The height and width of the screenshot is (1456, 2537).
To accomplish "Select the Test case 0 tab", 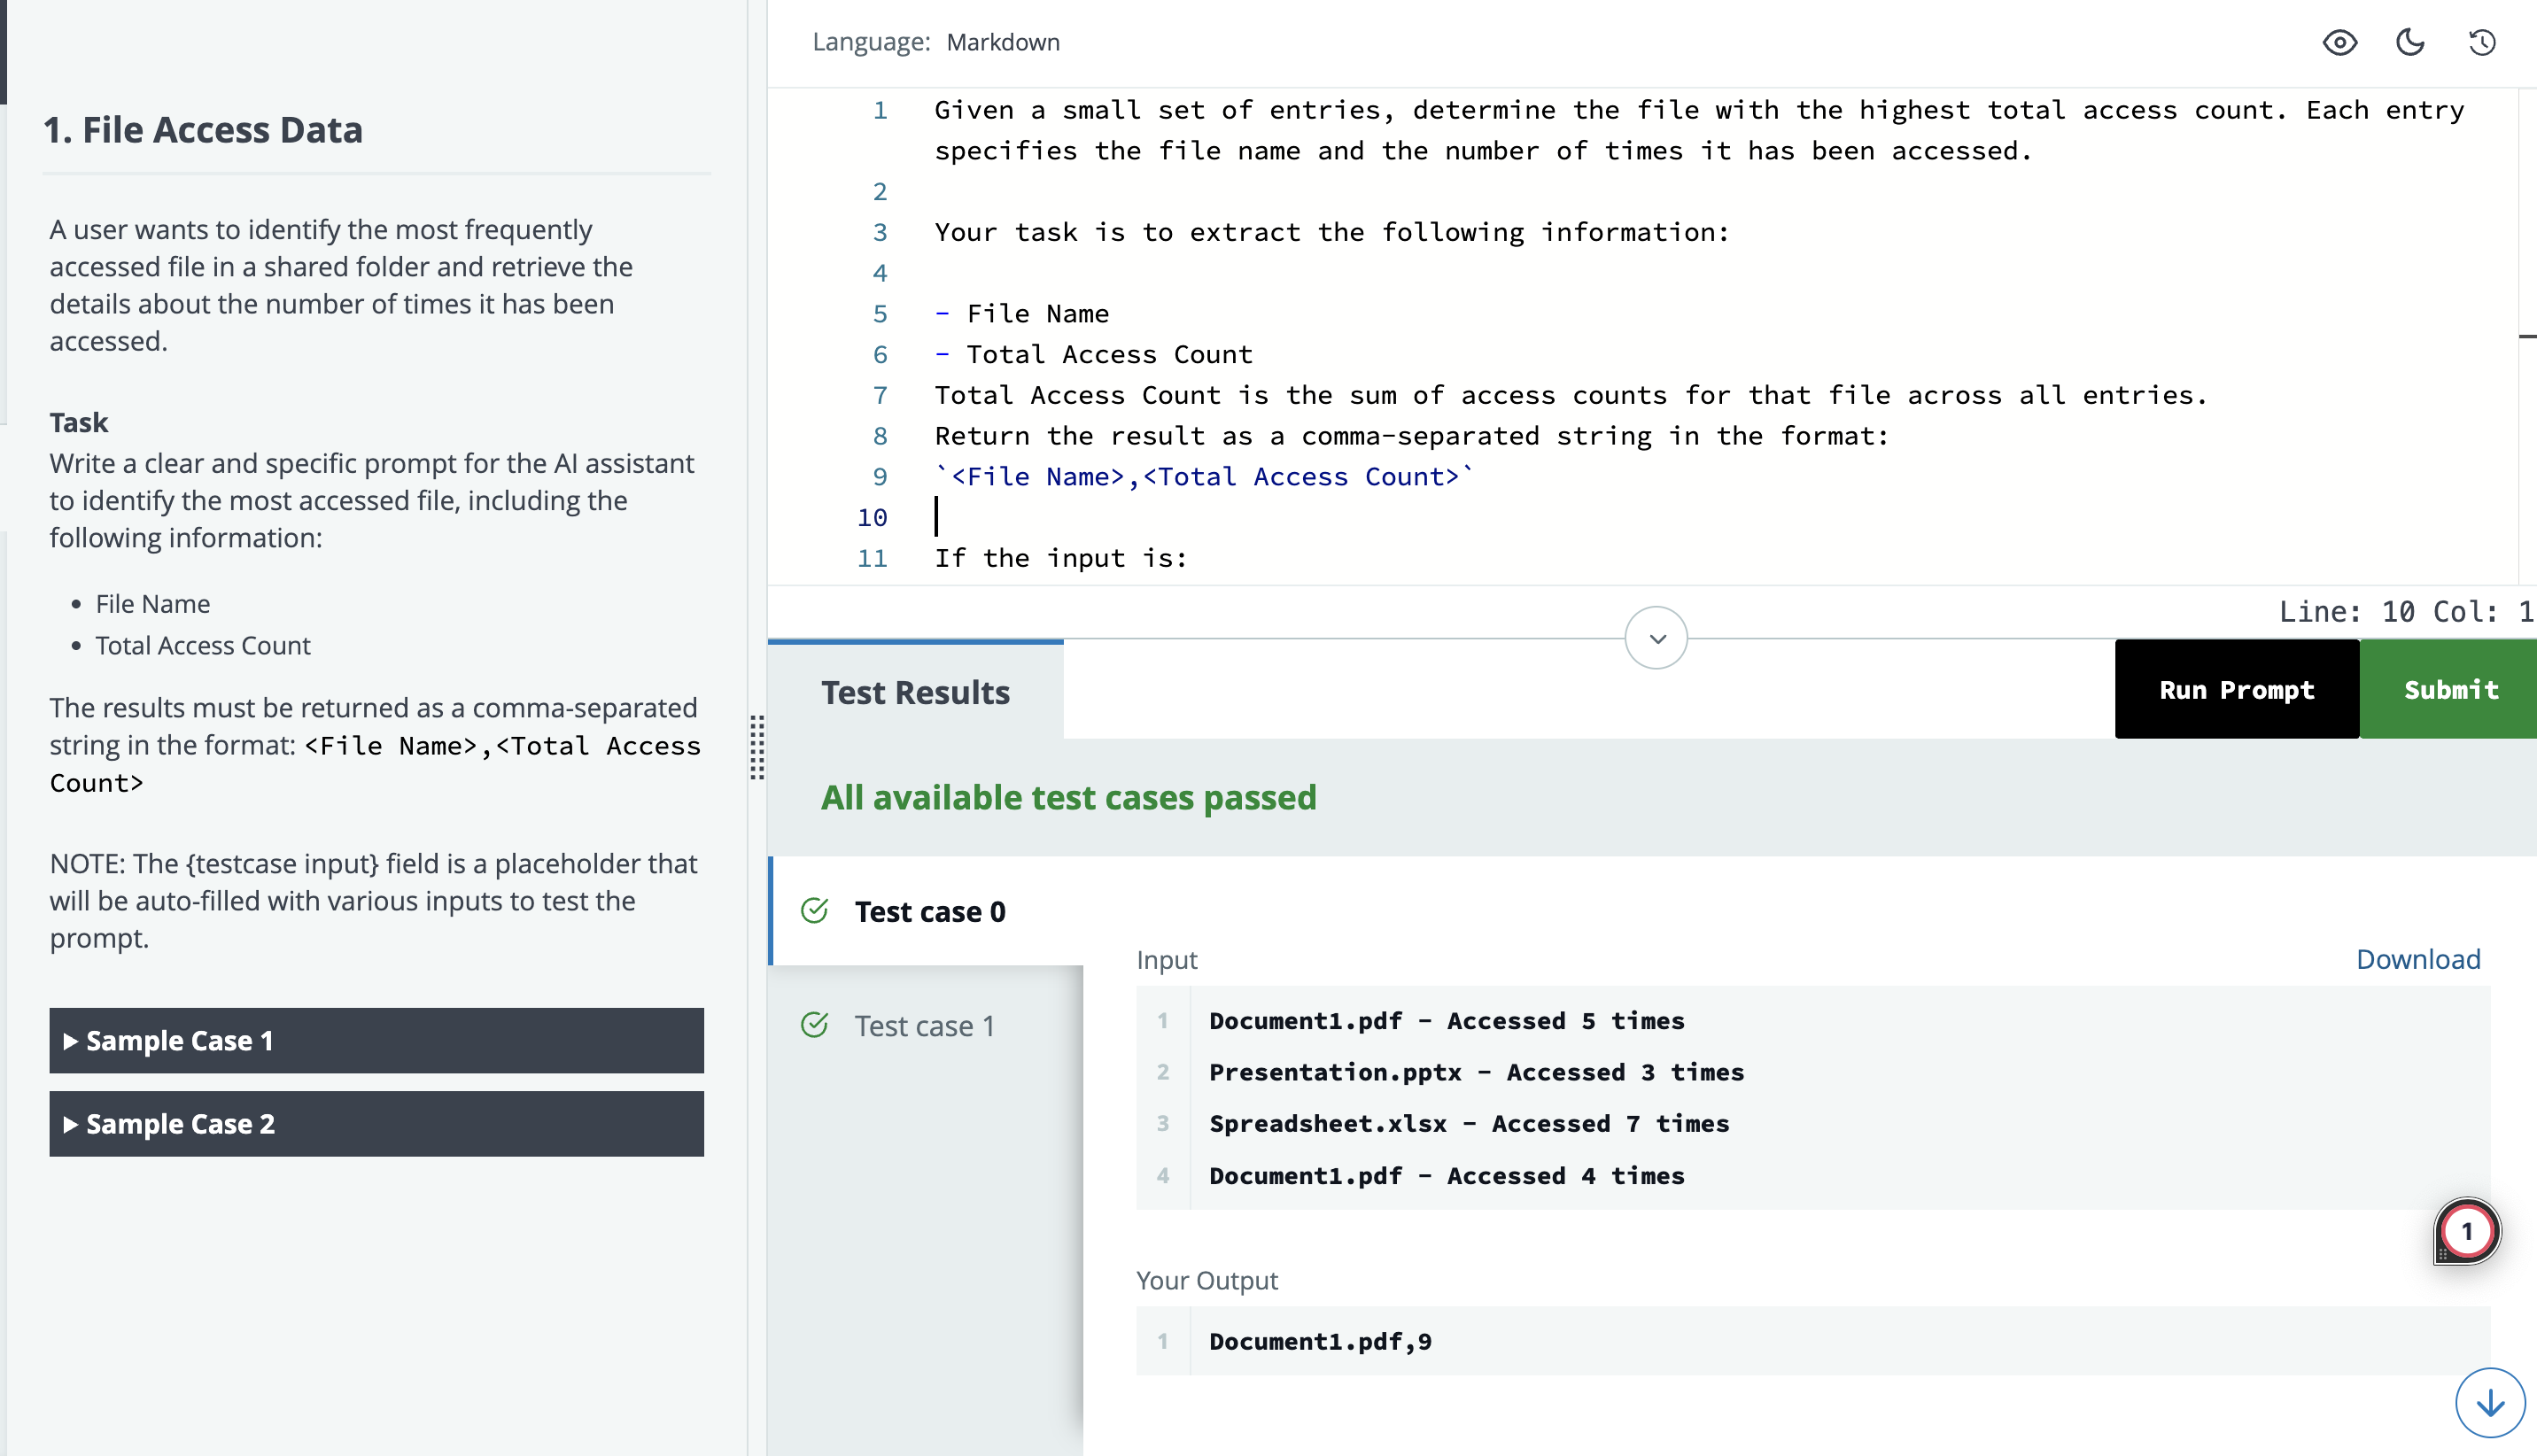I will click(x=929, y=911).
